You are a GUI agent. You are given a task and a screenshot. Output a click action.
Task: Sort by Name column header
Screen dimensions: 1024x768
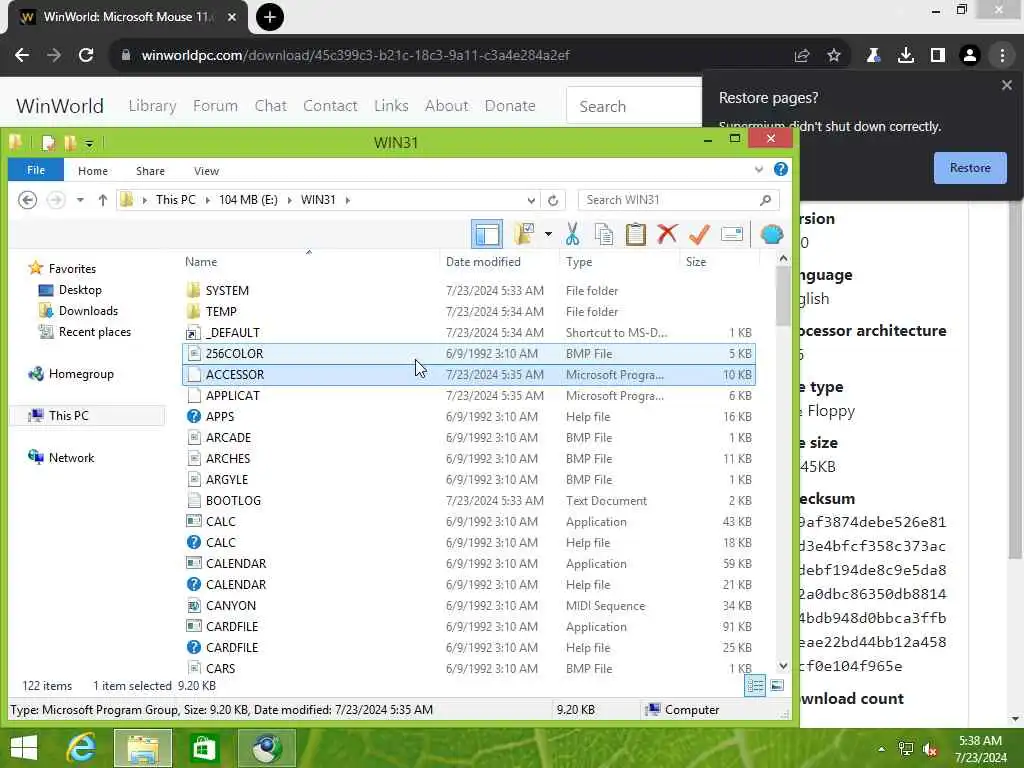click(x=200, y=262)
